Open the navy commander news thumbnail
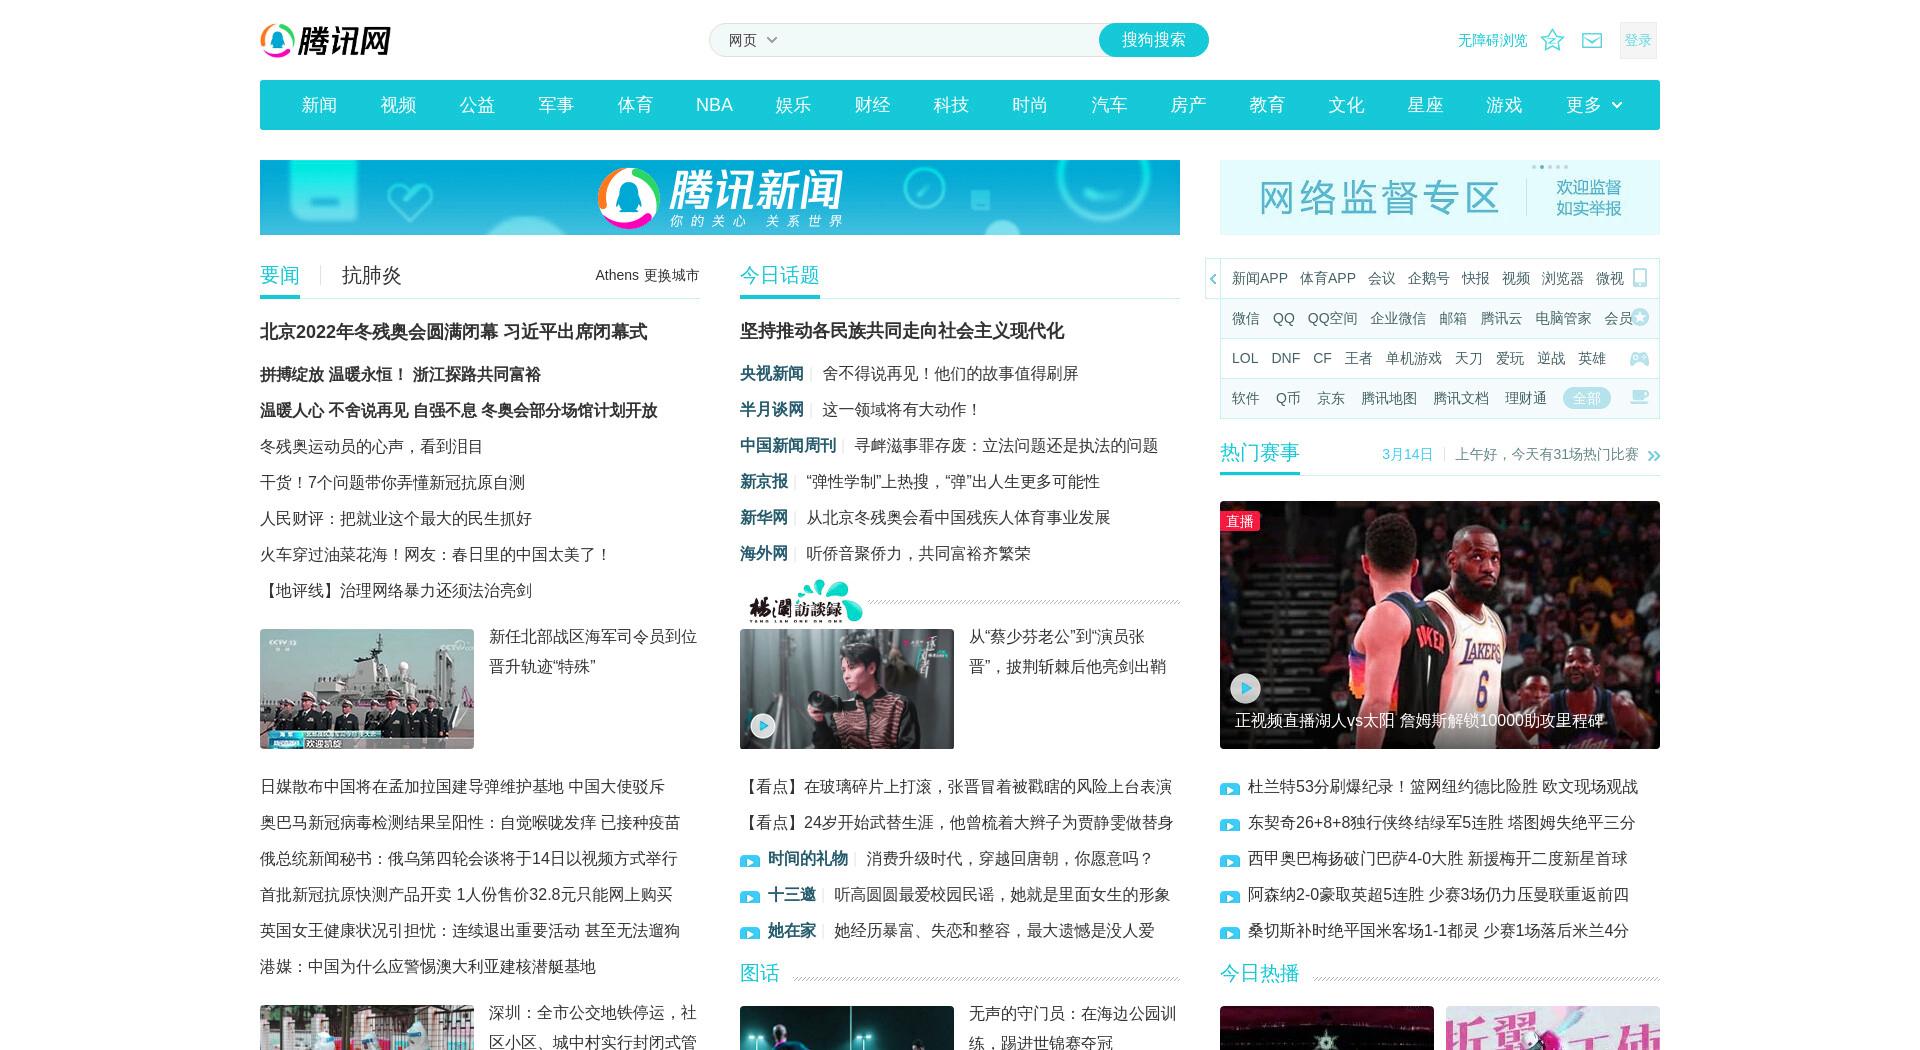Screen dimensions: 1920x1050 point(367,689)
